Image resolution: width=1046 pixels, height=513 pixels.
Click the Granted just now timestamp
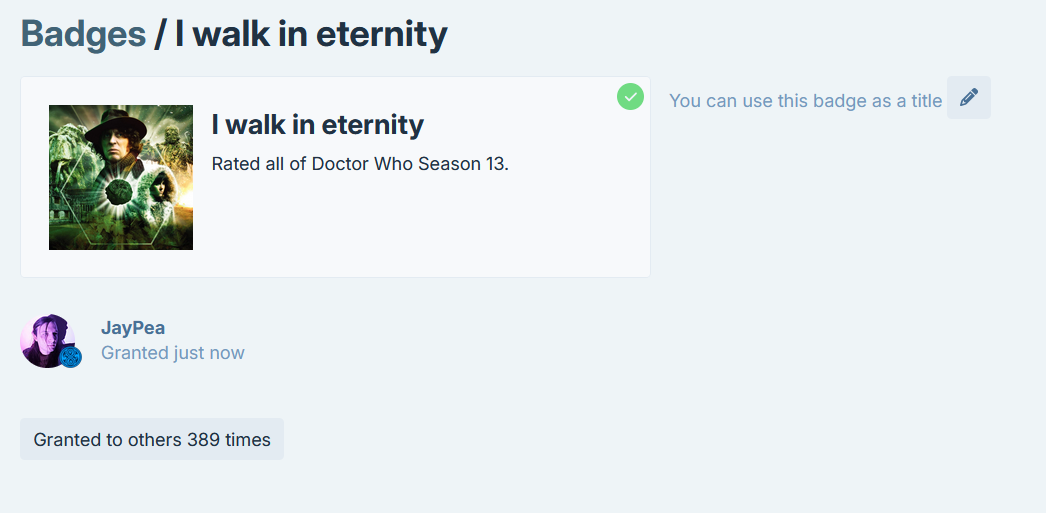(173, 352)
